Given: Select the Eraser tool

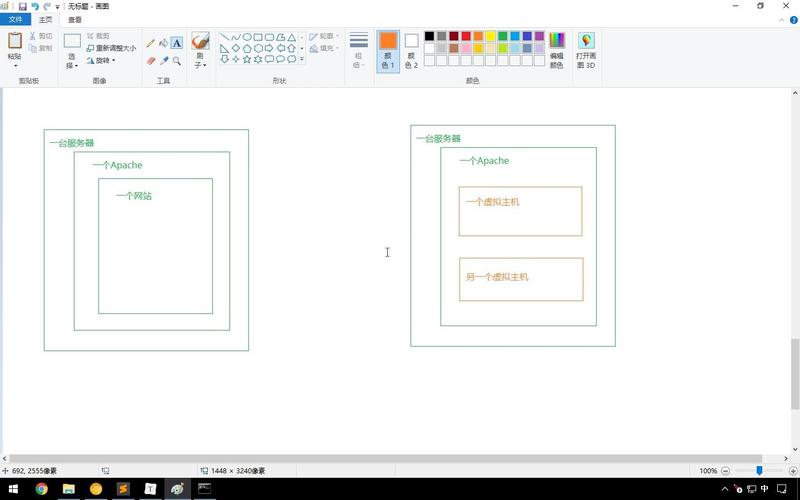Looking at the screenshot, I should 151,60.
